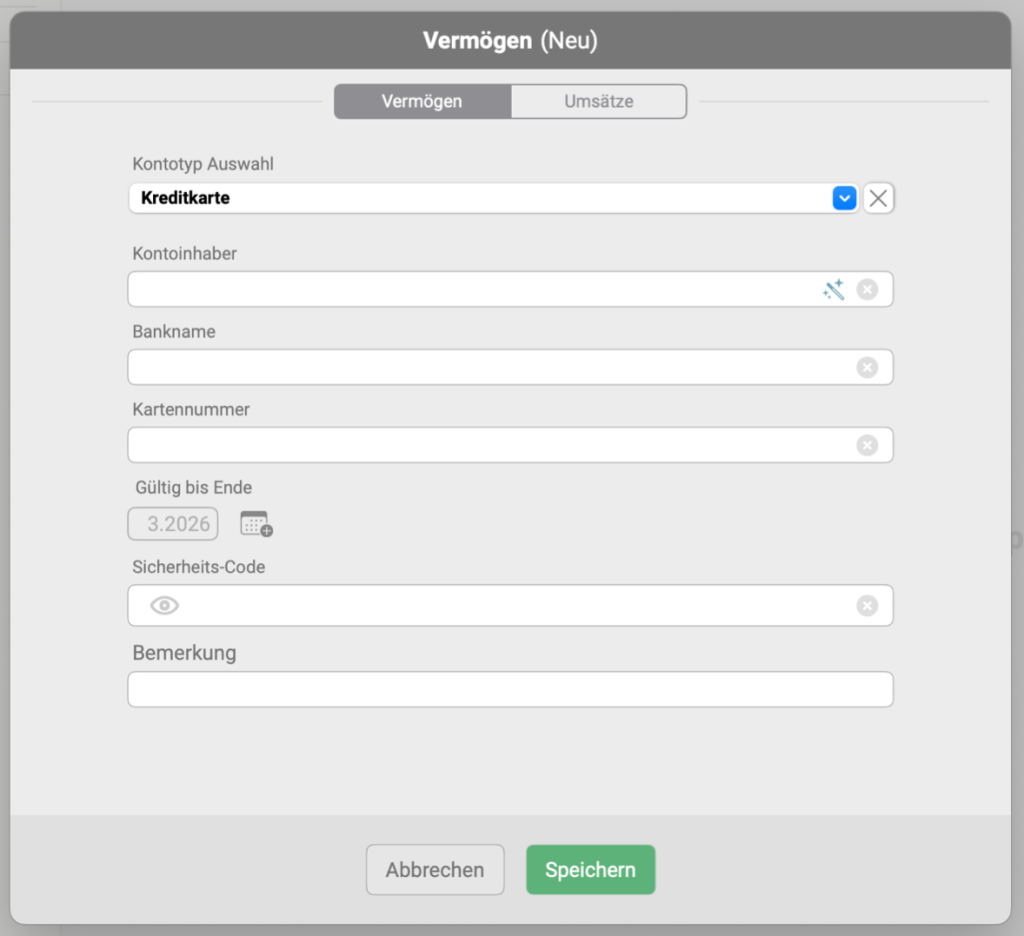Expand the Kontotyp dropdown with the blue chevron
Viewport: 1024px width, 936px height.
tap(845, 198)
